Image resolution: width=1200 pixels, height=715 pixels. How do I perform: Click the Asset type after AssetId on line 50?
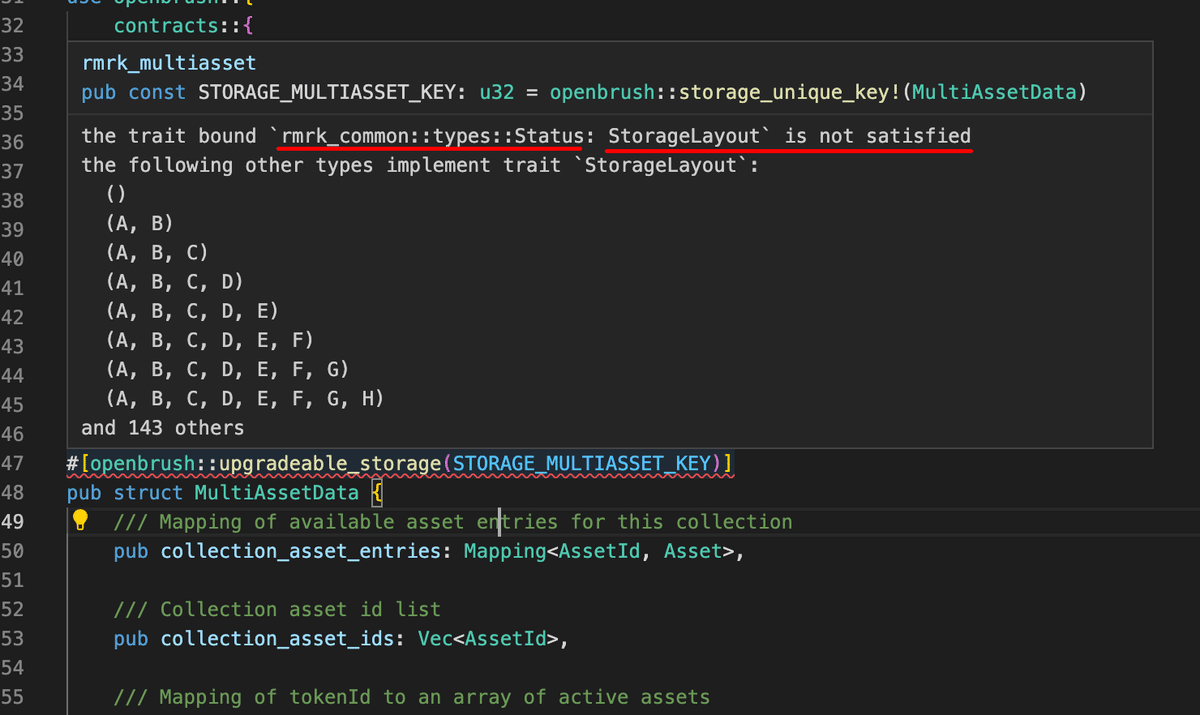[693, 551]
